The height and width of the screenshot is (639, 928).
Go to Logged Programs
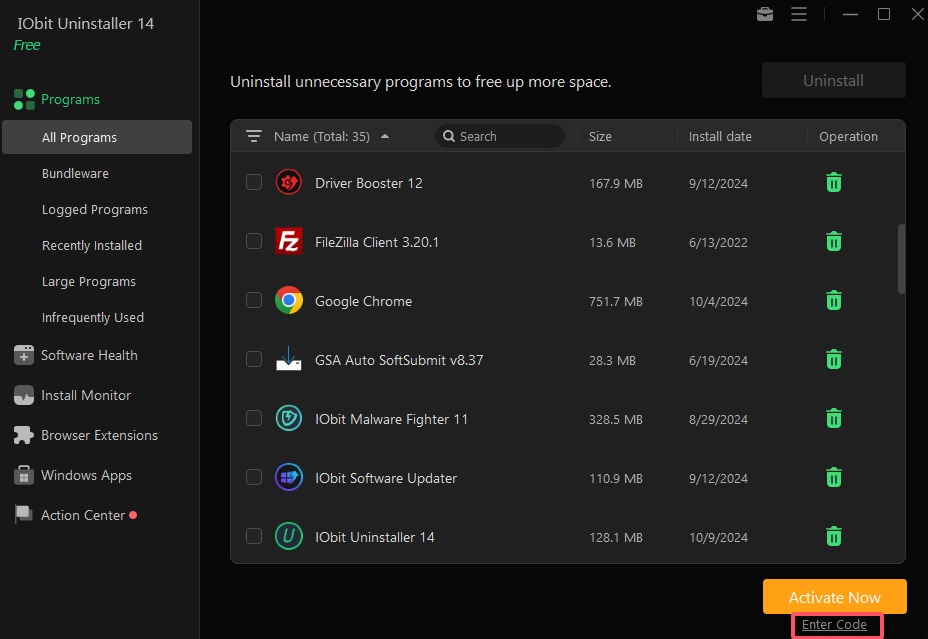pos(95,209)
